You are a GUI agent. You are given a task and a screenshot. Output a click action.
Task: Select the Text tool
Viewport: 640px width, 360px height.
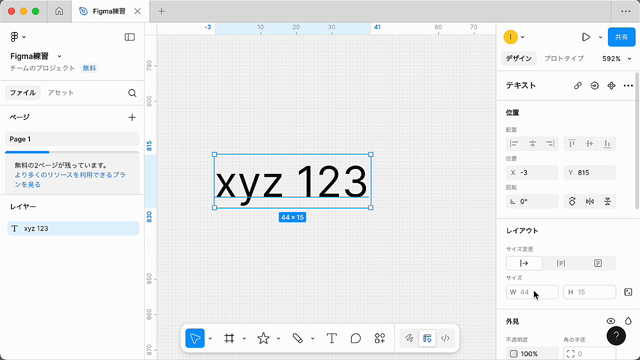pyautogui.click(x=331, y=338)
